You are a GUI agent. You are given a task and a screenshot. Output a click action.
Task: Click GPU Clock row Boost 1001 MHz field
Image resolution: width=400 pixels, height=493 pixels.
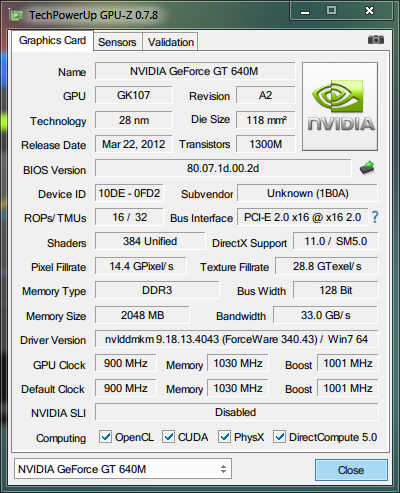pyautogui.click(x=348, y=363)
